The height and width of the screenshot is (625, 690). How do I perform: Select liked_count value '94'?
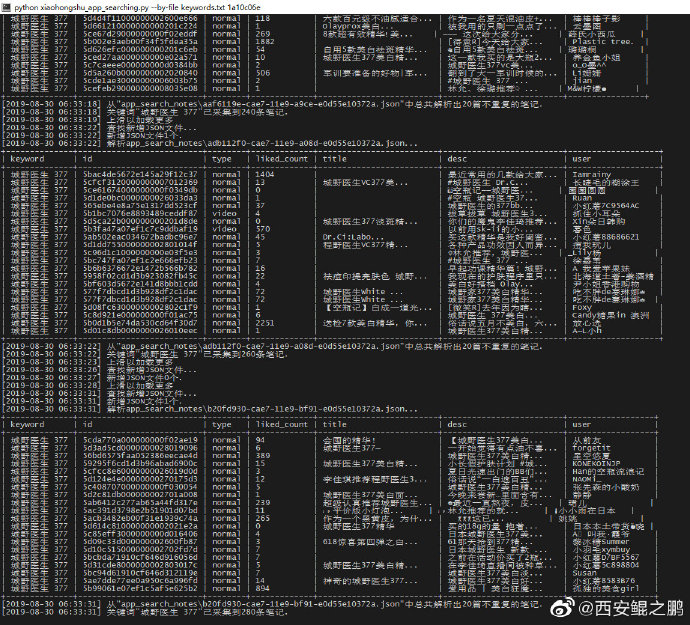(x=260, y=440)
